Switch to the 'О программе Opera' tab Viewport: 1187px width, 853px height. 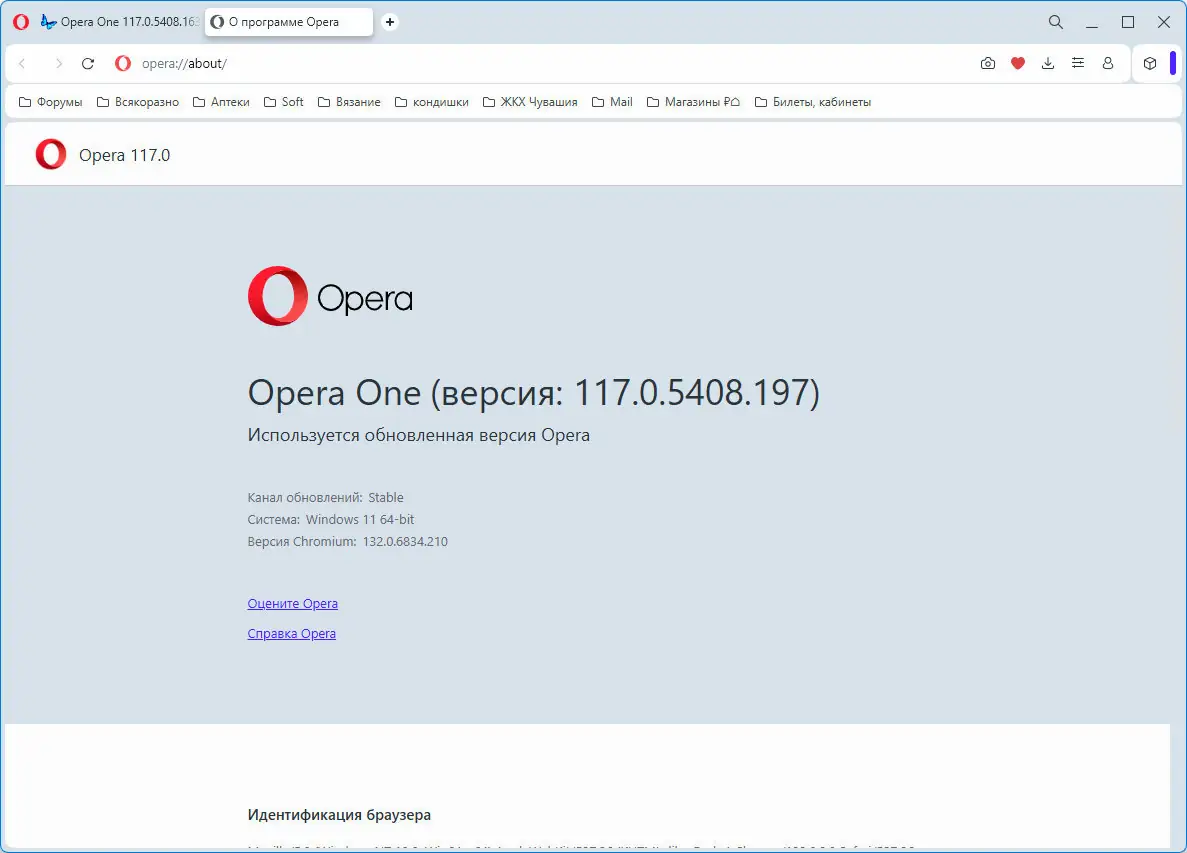(288, 21)
